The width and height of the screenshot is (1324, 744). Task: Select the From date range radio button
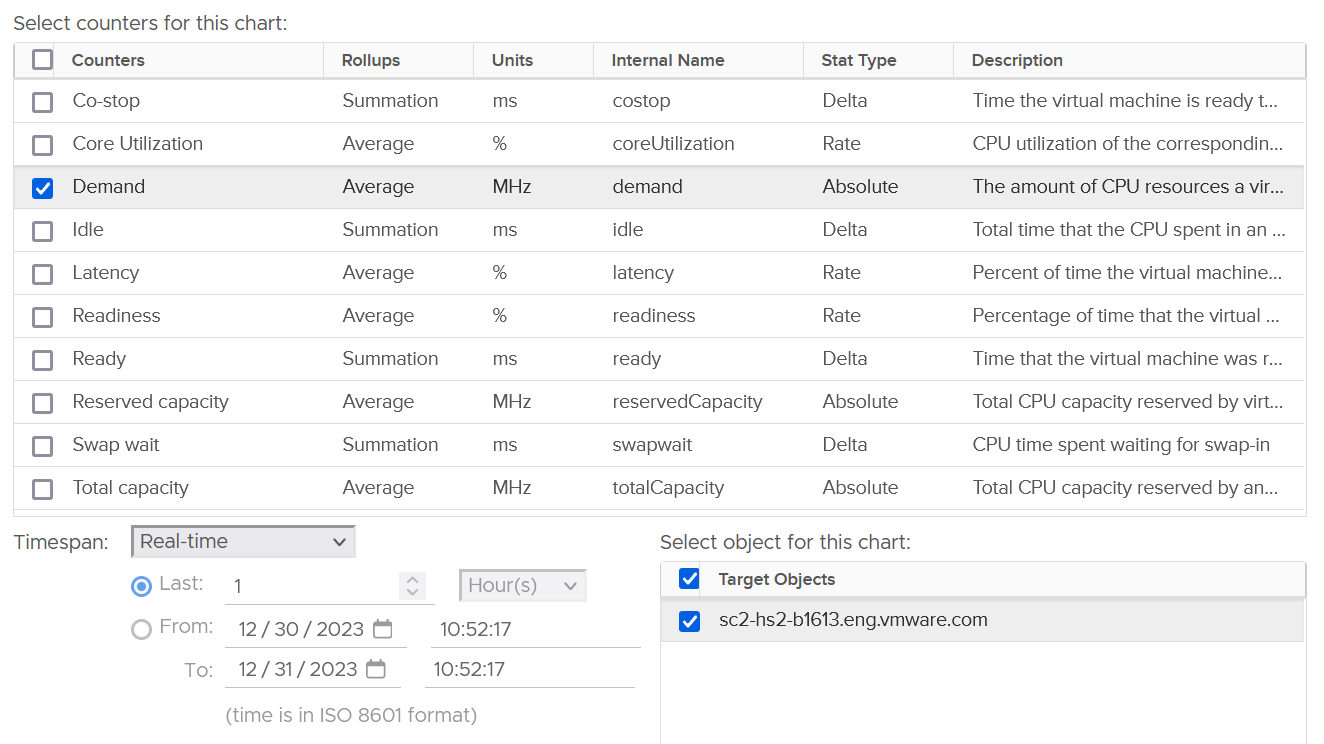[x=141, y=629]
